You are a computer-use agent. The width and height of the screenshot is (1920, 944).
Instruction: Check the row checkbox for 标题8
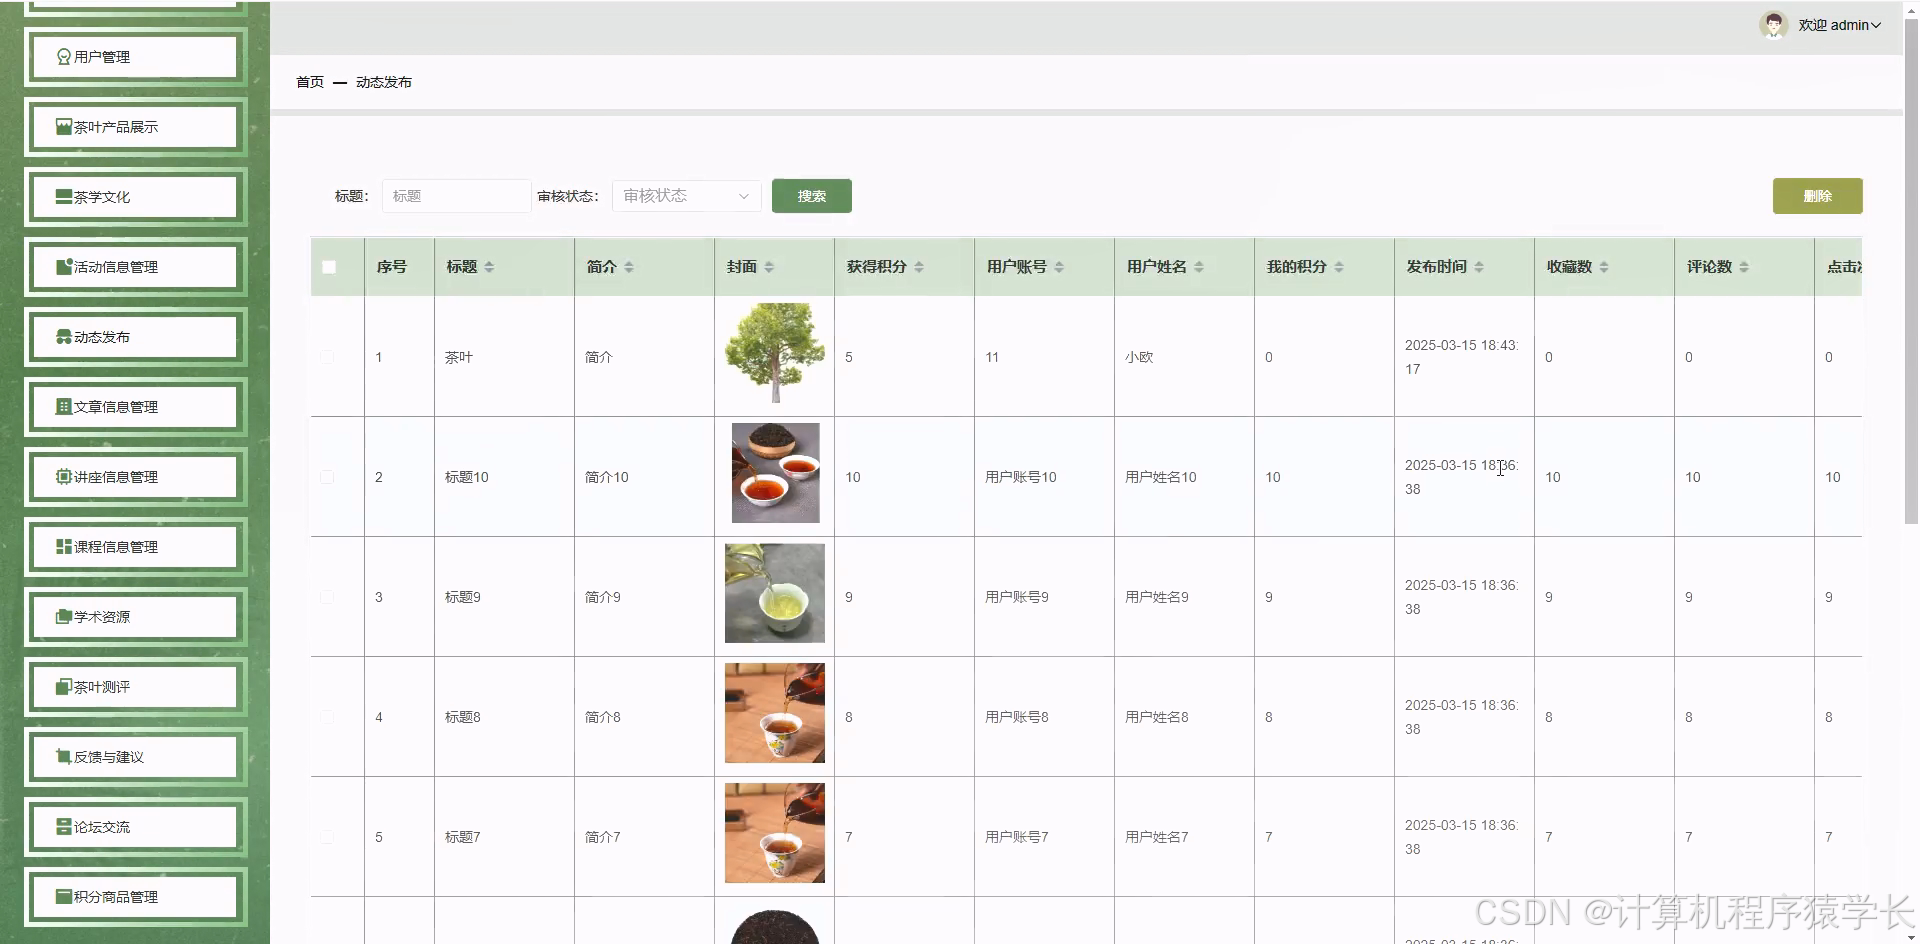point(327,717)
